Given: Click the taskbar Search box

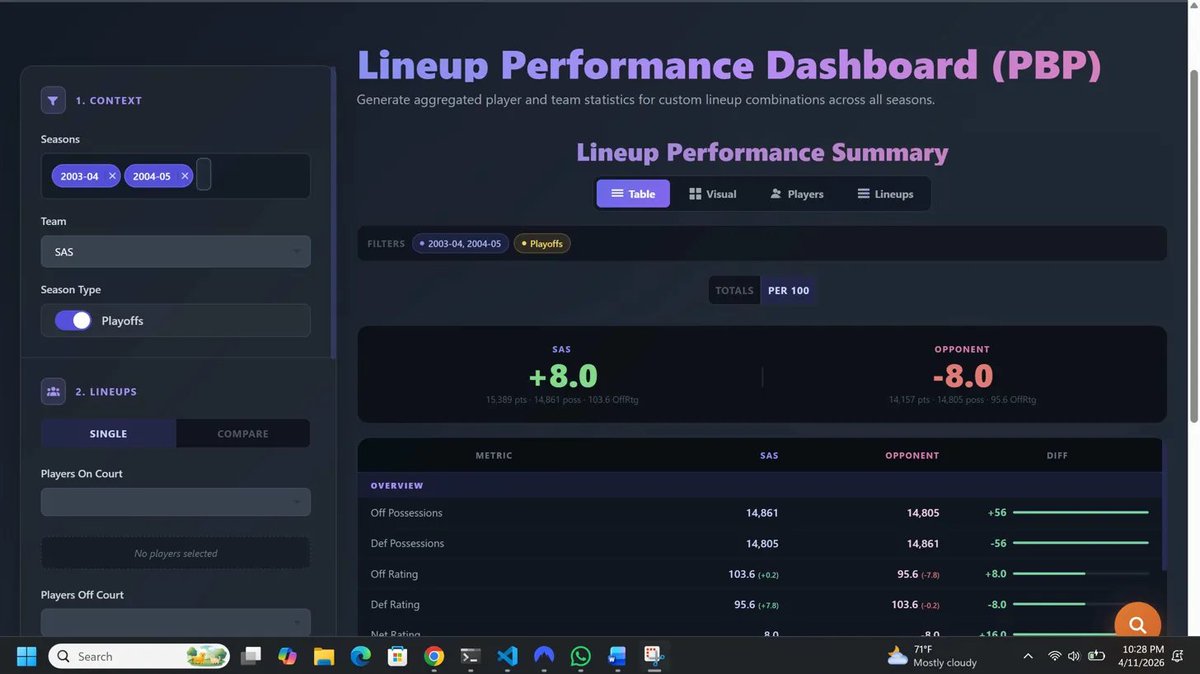Looking at the screenshot, I should [139, 656].
